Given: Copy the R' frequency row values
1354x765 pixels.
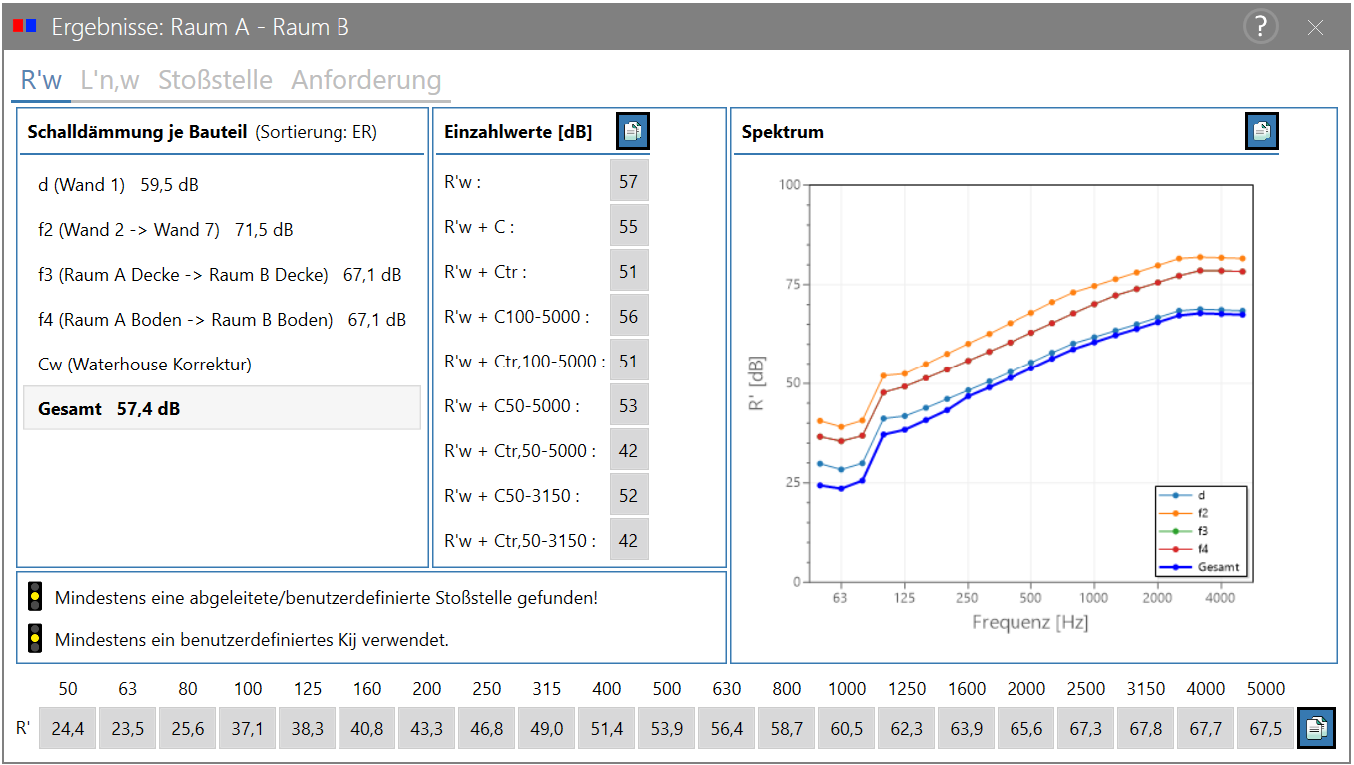Looking at the screenshot, I should coord(1316,727).
